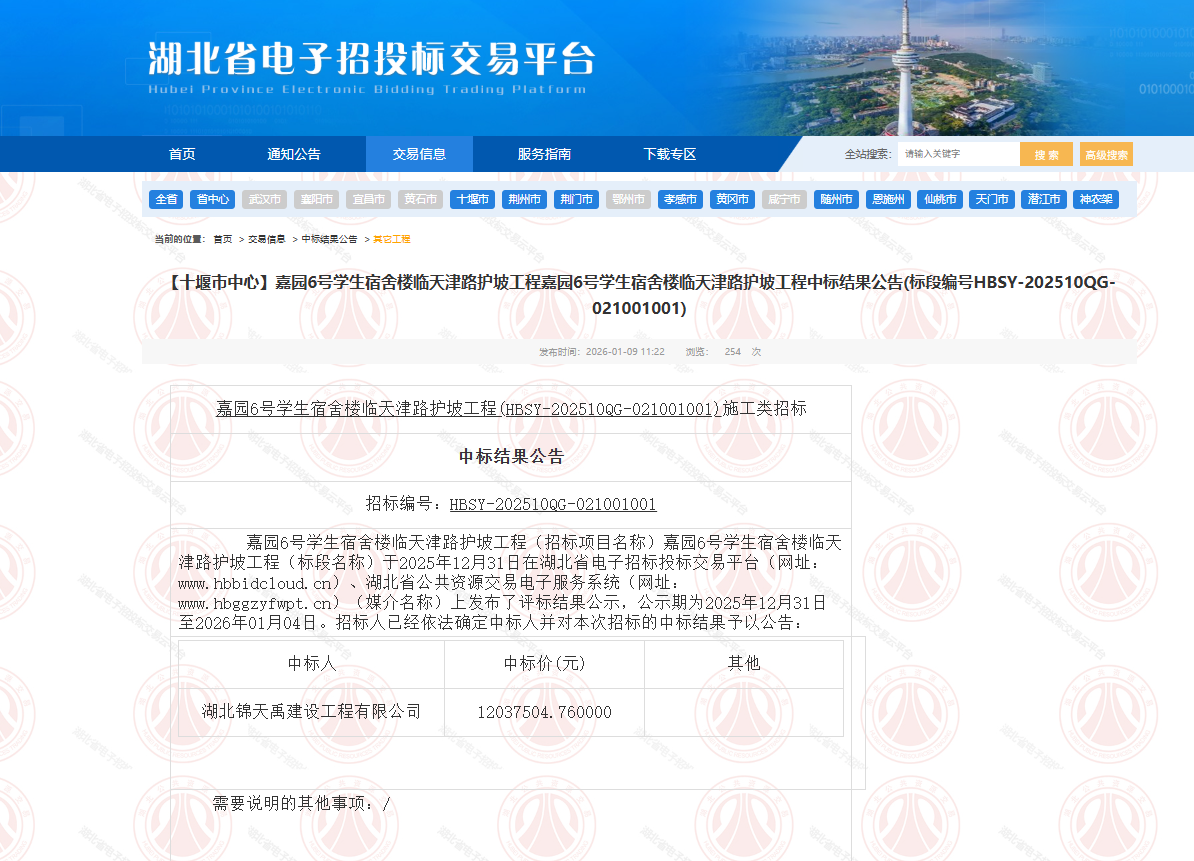Click the orange 其它工程 breadcrumb link
1194x861 pixels.
[x=392, y=239]
